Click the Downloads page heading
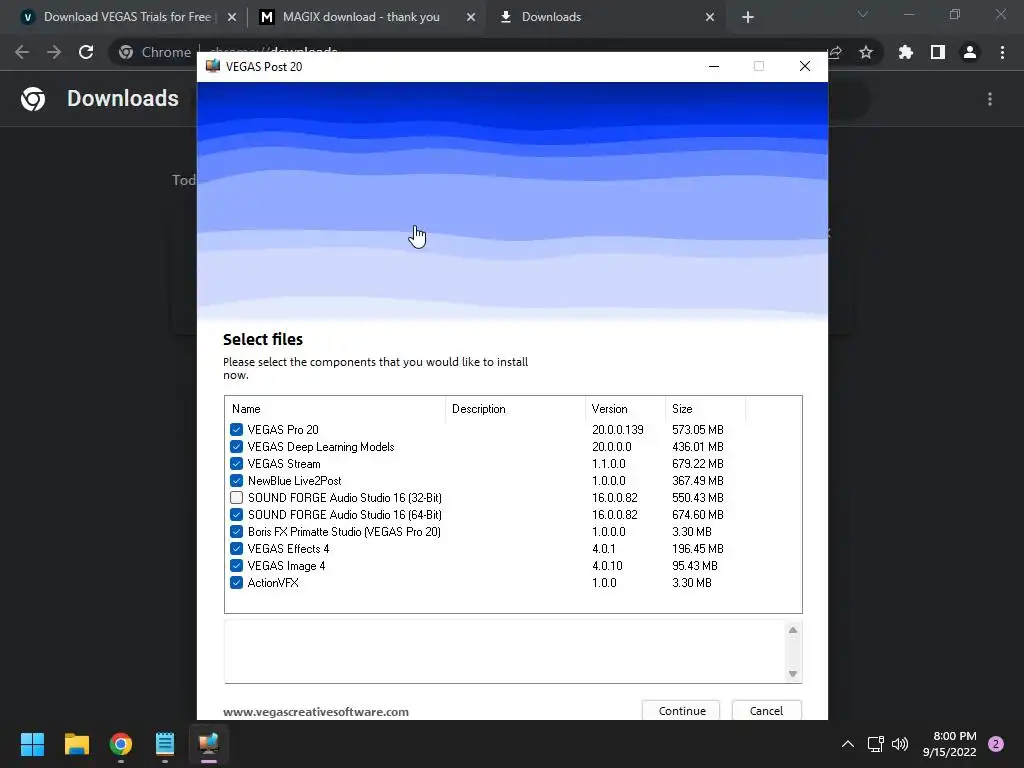Viewport: 1024px width, 768px height. pyautogui.click(x=123, y=99)
